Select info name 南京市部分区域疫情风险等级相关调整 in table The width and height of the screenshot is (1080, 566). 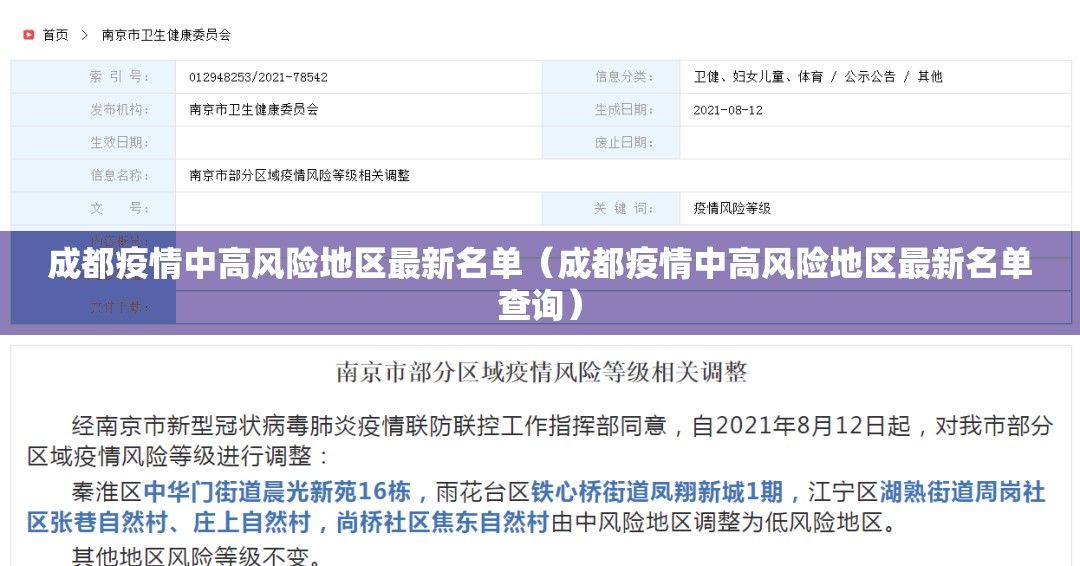click(x=299, y=176)
